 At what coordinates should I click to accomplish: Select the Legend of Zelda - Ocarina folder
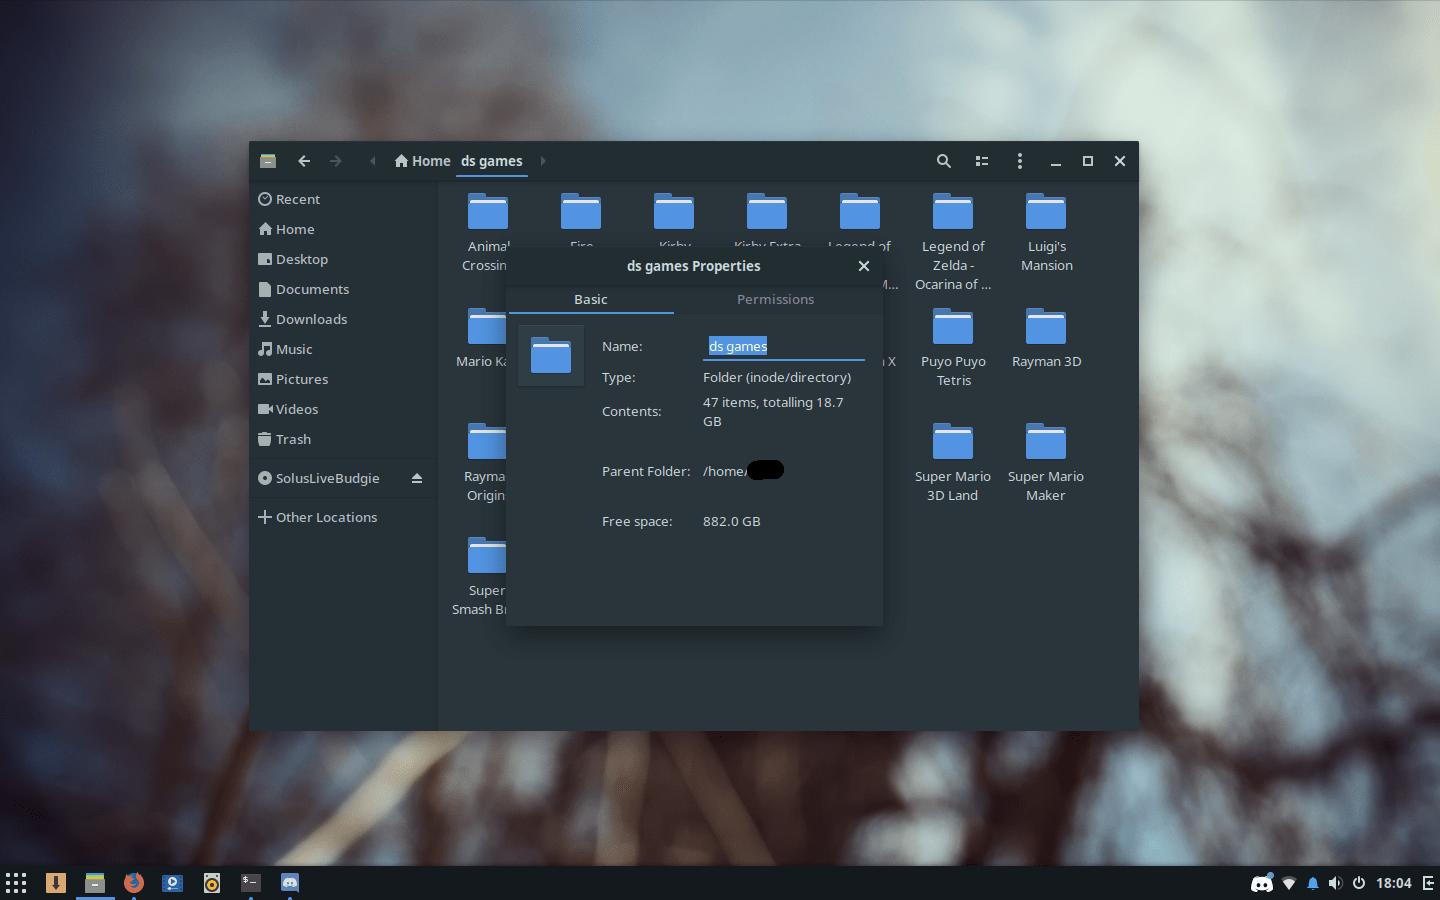(953, 242)
